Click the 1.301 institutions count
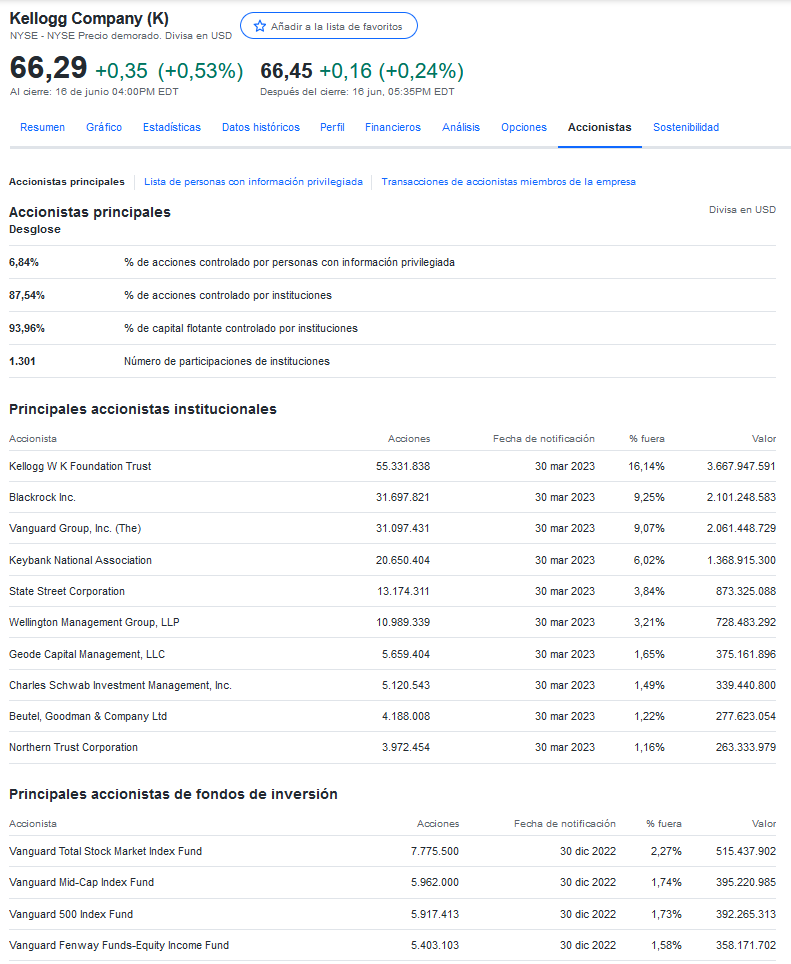 22,362
